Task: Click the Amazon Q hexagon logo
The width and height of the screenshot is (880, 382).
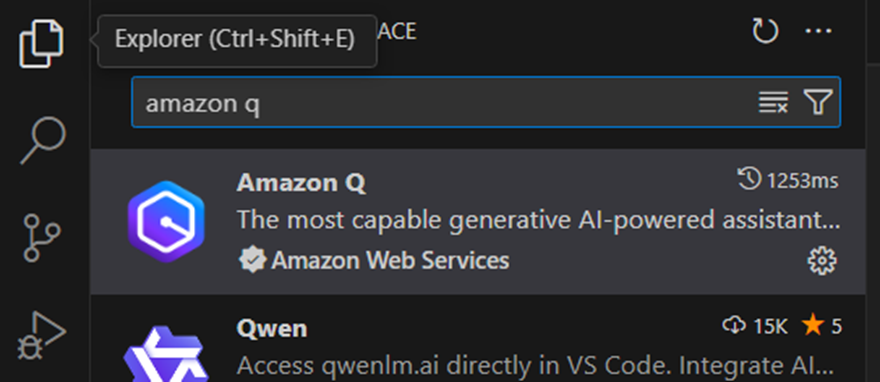Action: pos(166,222)
